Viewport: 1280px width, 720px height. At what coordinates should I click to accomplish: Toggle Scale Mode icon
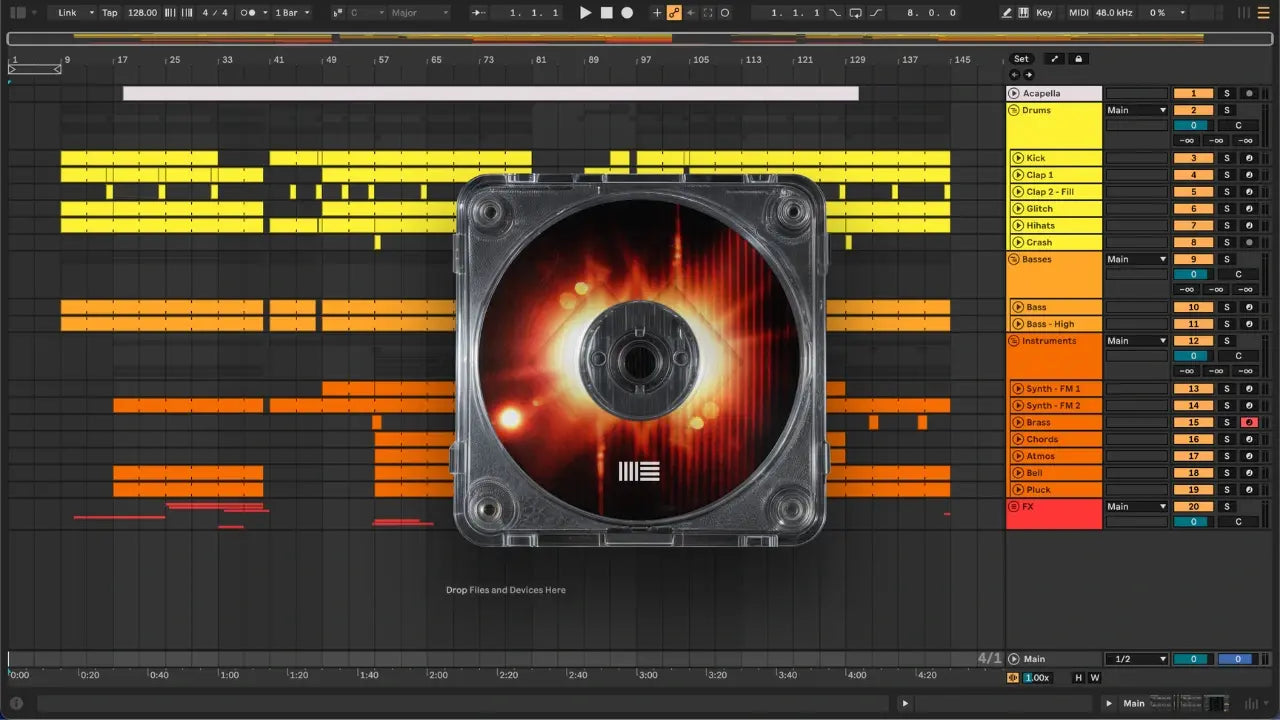337,13
